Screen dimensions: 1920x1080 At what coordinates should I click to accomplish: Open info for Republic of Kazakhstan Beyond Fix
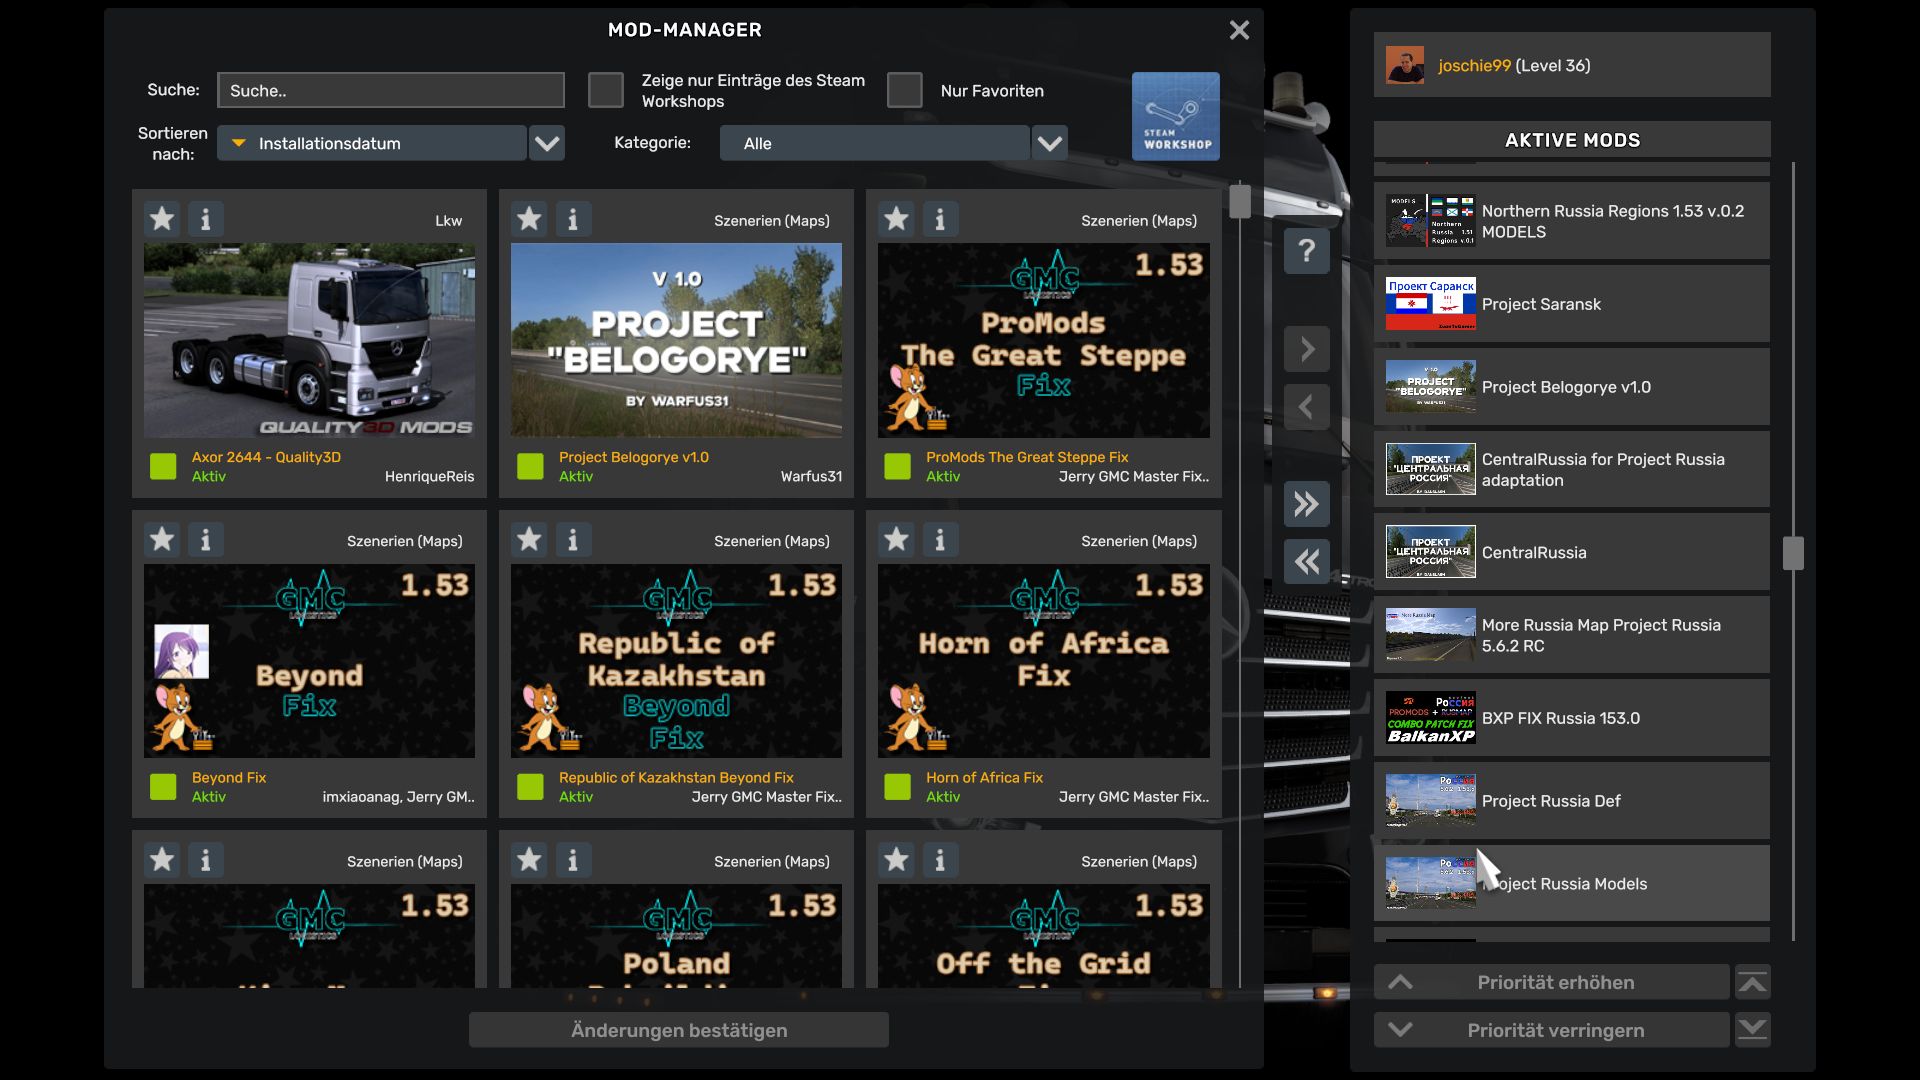(573, 540)
